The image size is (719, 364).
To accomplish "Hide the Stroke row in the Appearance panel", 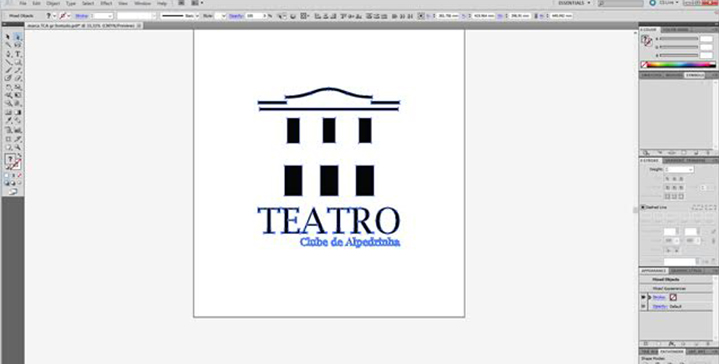I will click(x=643, y=297).
